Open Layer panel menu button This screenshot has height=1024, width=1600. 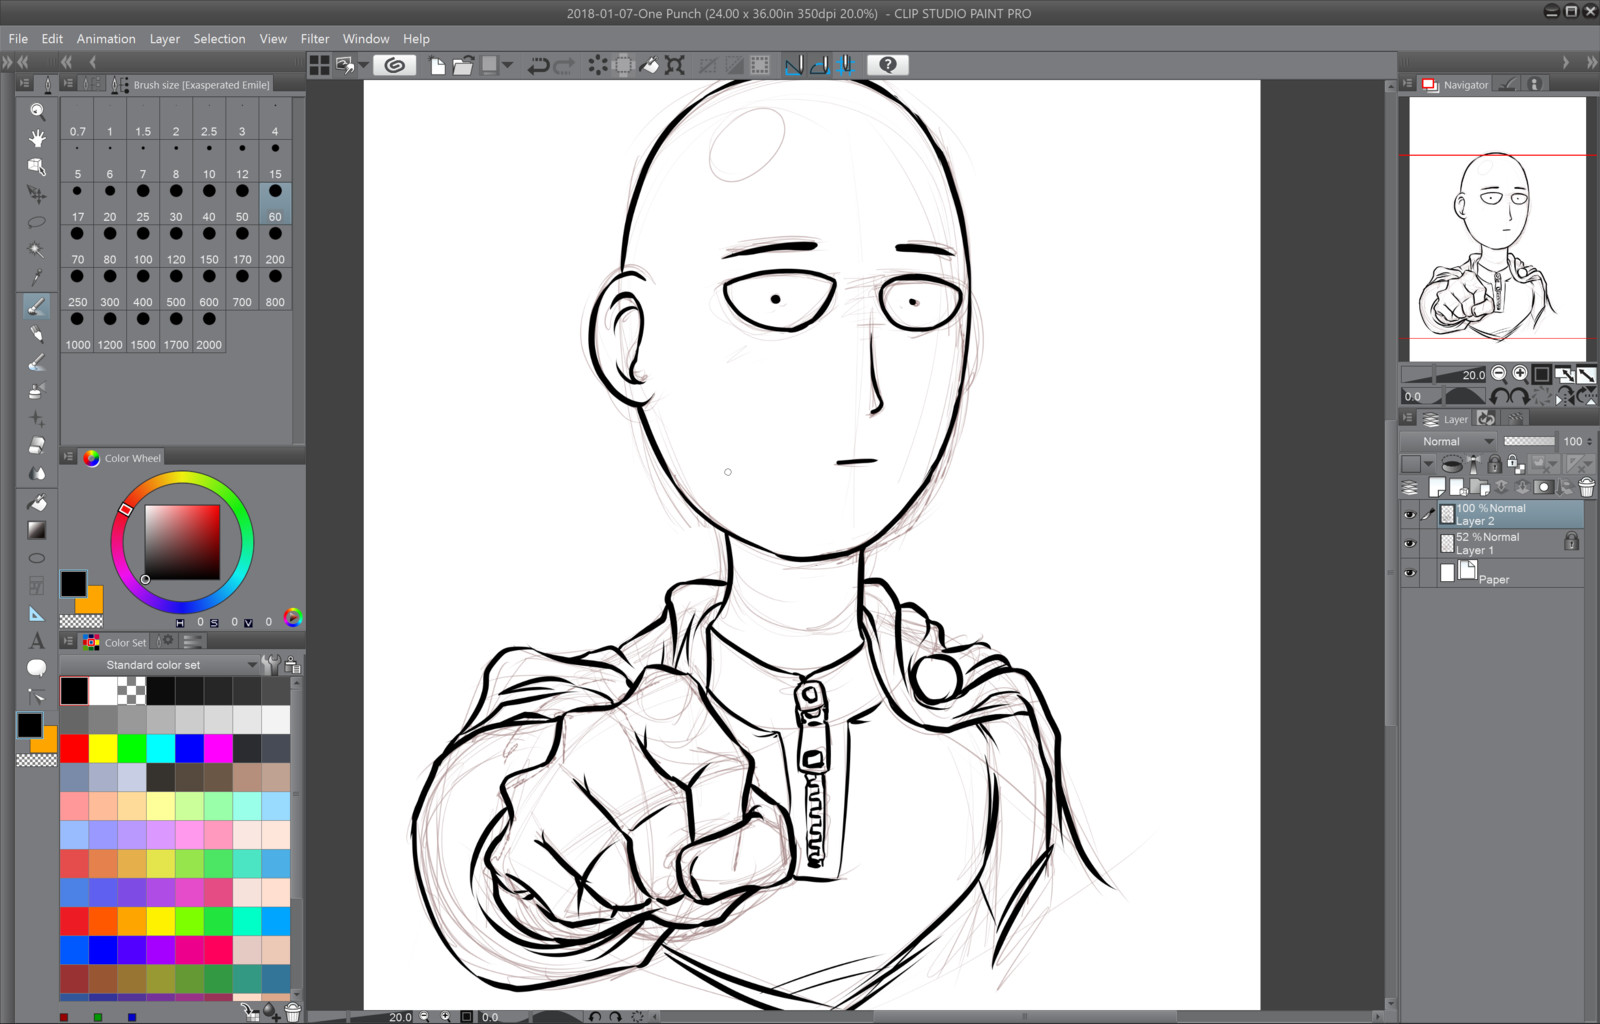[x=1407, y=418]
